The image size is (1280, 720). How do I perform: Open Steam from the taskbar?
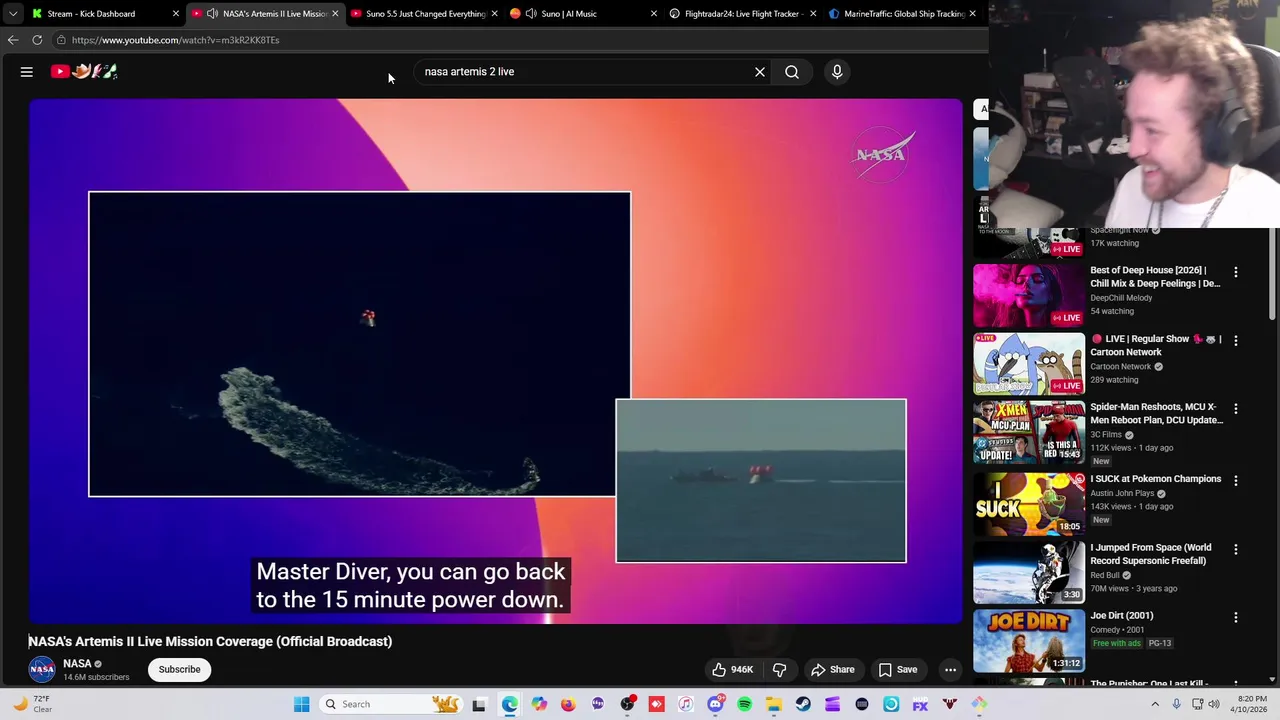click(803, 705)
